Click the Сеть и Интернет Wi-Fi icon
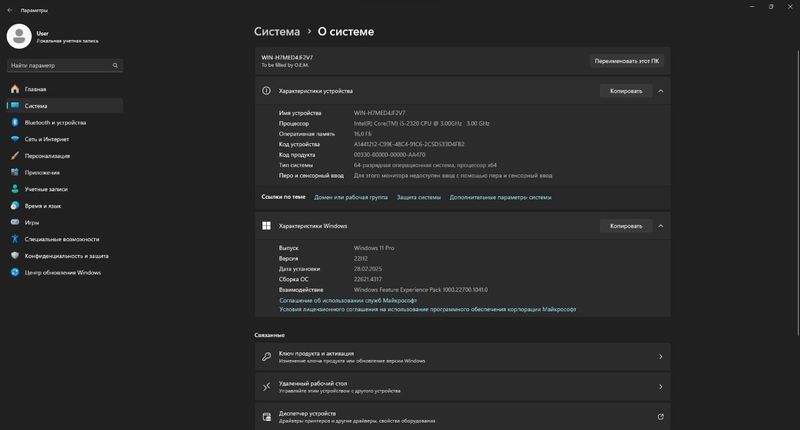Viewport: 800px width, 430px height. tap(15, 139)
